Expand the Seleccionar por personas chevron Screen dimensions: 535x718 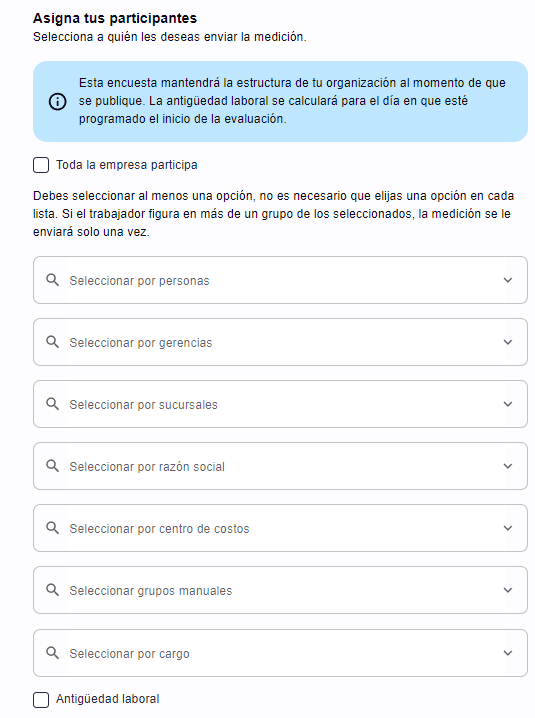click(508, 280)
